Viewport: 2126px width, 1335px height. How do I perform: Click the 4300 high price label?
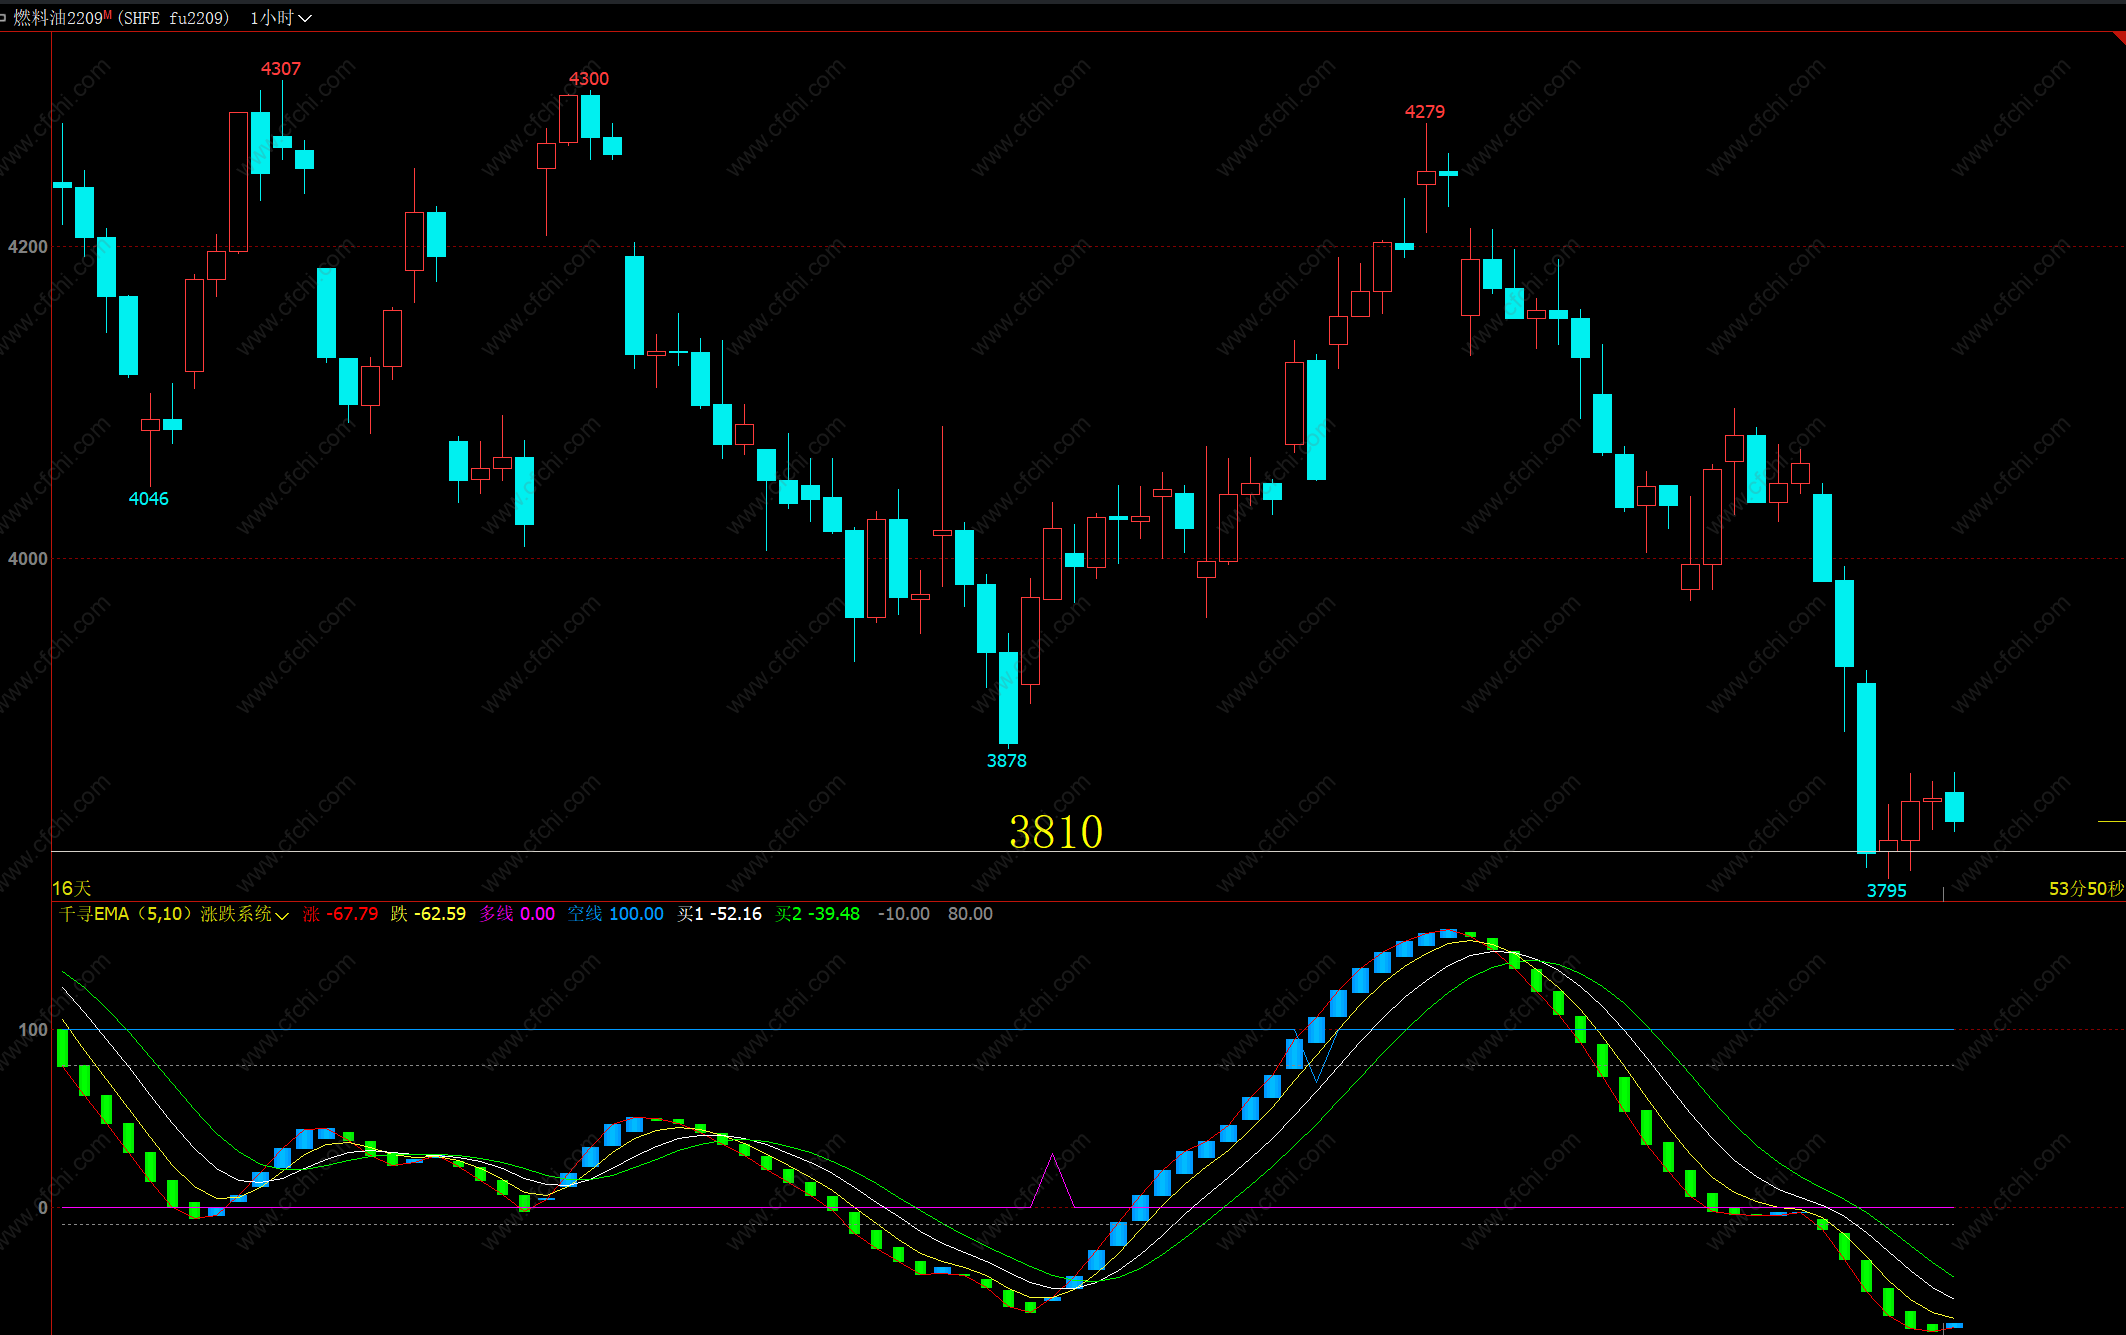coord(588,79)
